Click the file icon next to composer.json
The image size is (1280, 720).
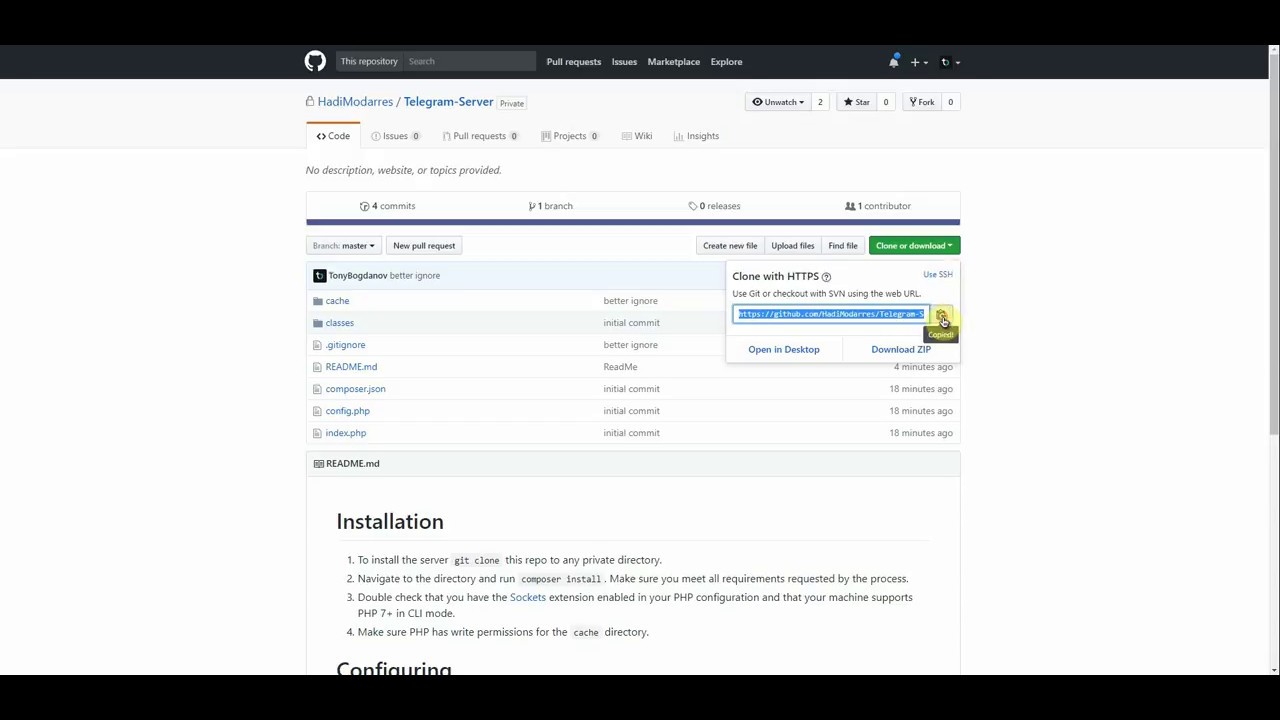[x=317, y=389]
